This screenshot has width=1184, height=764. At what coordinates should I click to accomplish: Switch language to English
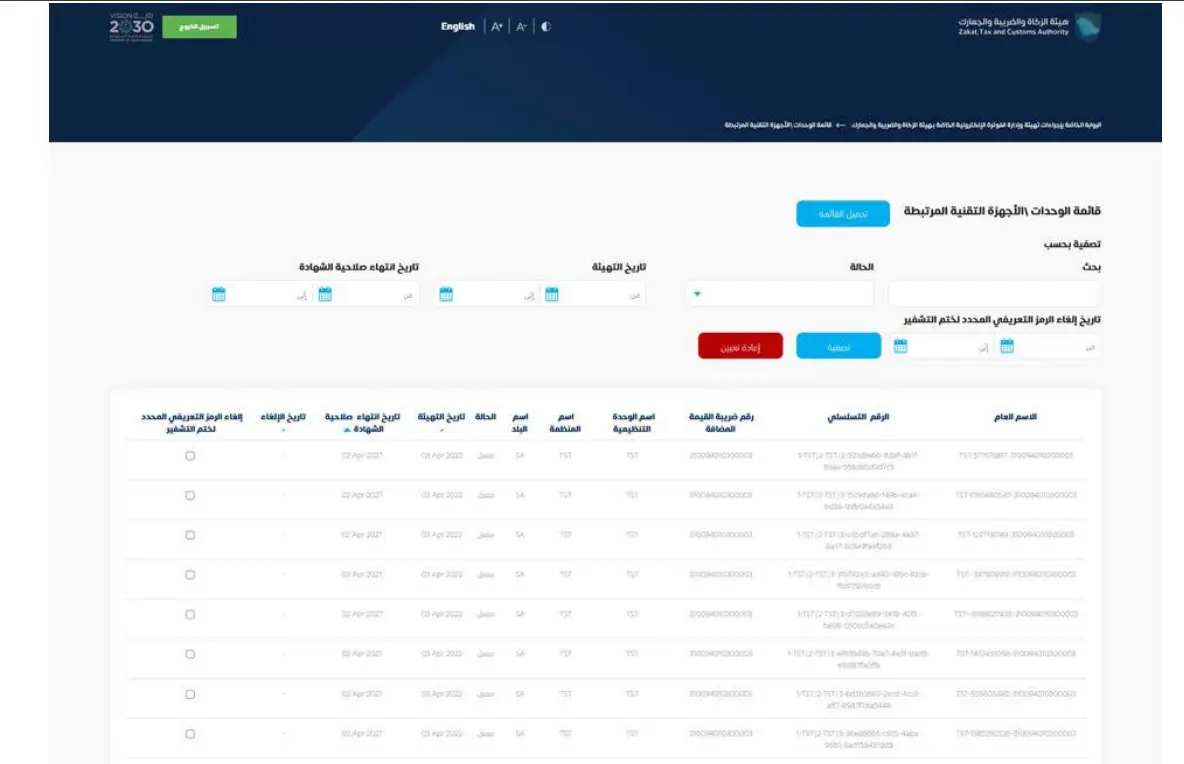click(458, 27)
